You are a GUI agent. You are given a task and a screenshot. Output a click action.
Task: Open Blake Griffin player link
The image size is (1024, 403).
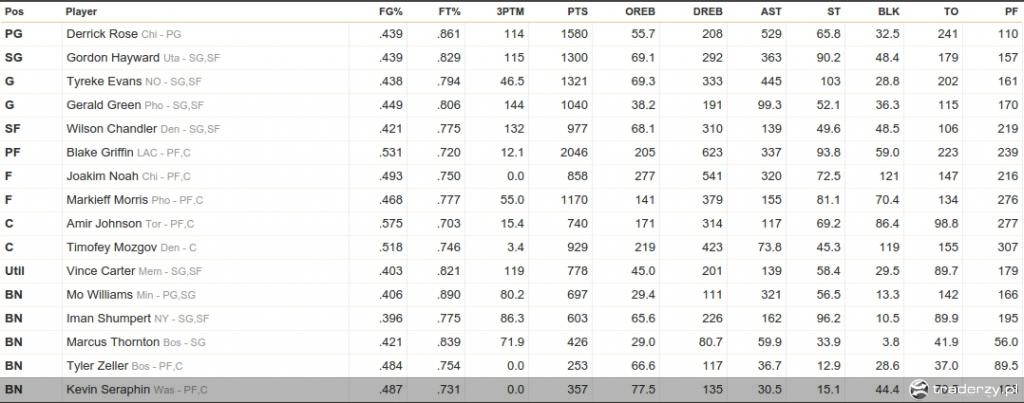100,152
